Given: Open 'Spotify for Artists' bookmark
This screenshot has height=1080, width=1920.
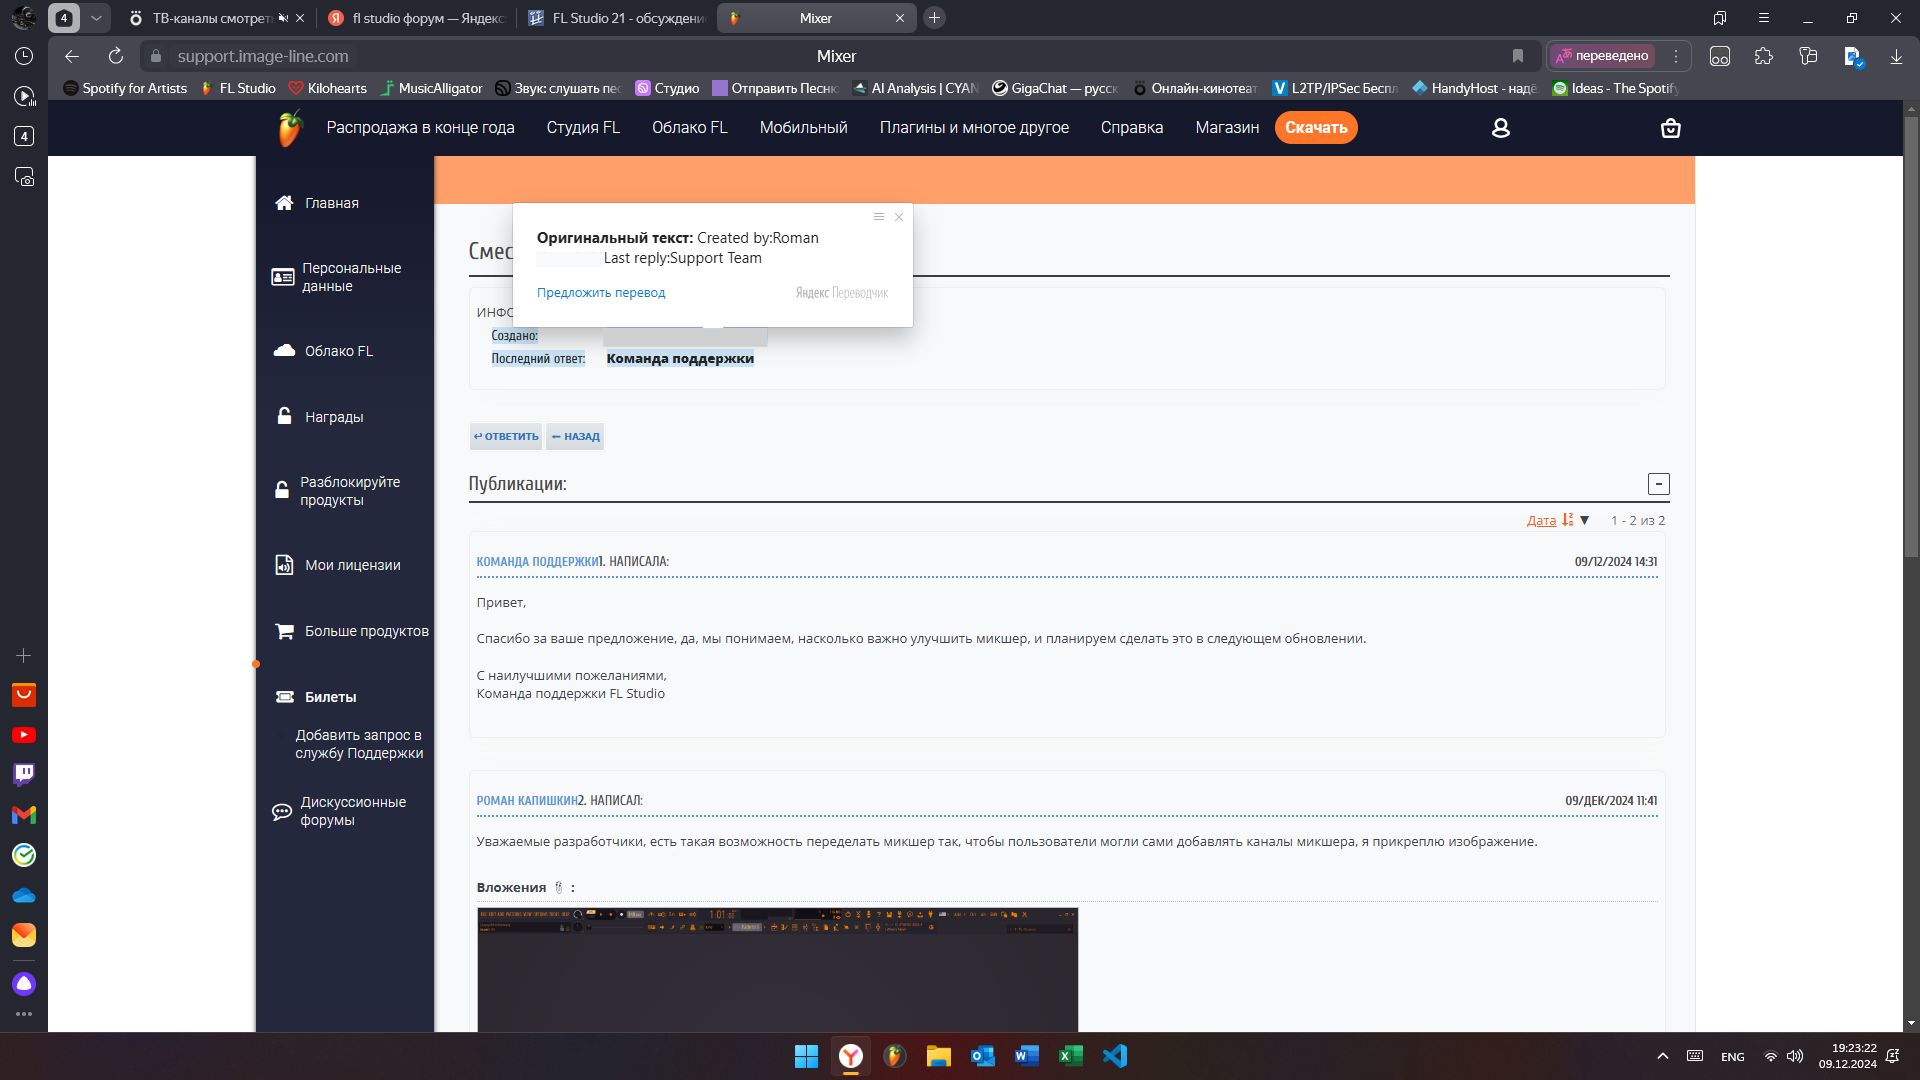Looking at the screenshot, I should [125, 88].
